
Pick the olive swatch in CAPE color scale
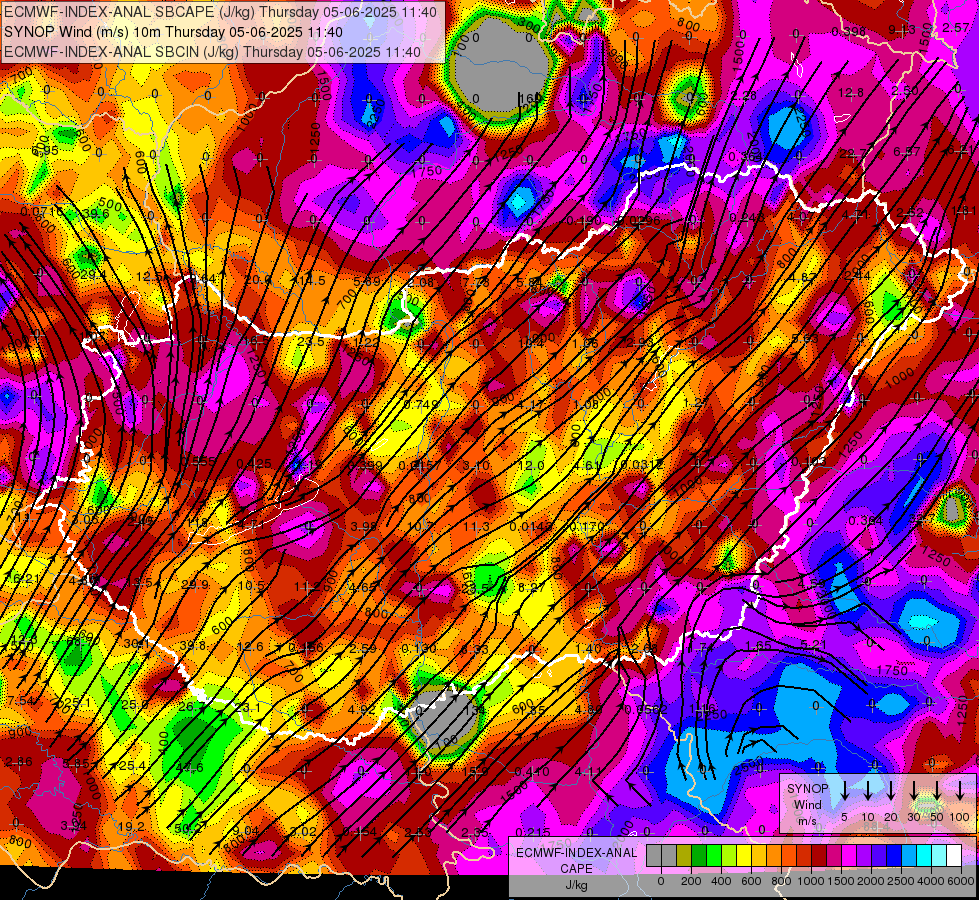pos(684,855)
